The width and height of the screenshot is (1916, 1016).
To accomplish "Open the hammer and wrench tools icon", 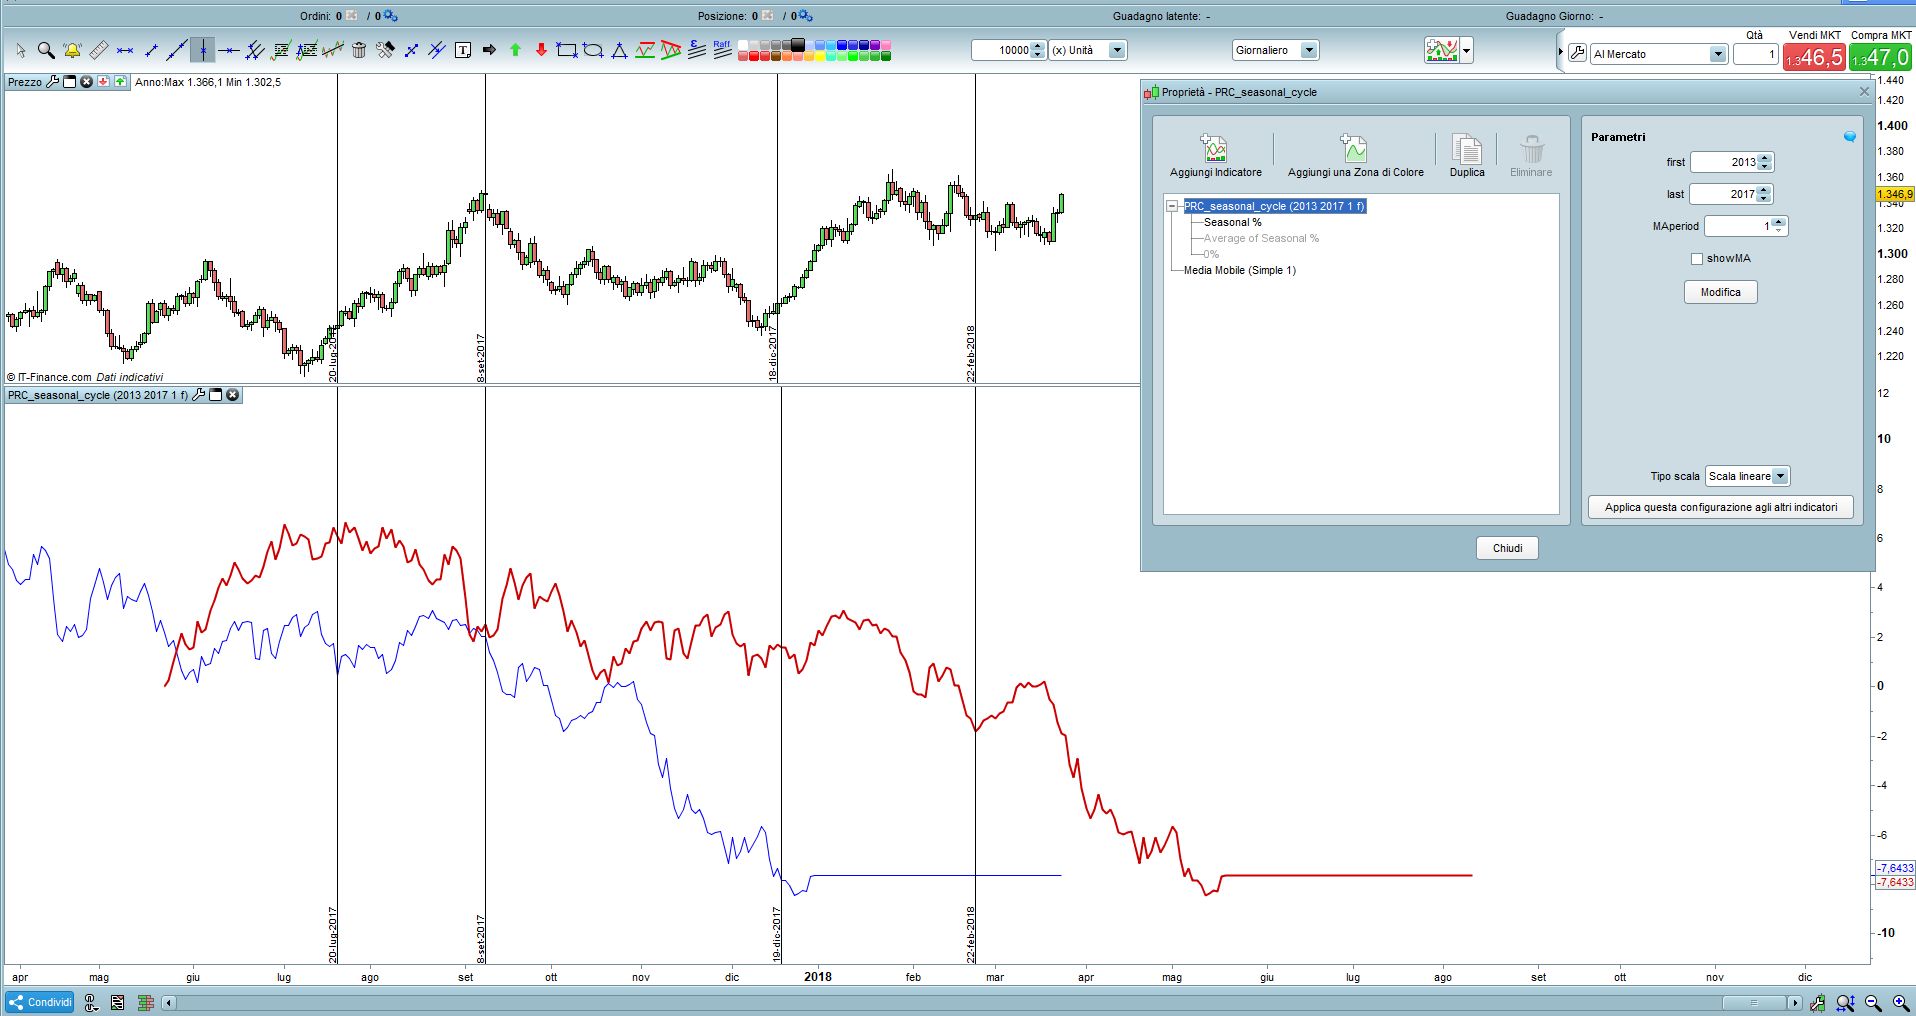I will (385, 50).
